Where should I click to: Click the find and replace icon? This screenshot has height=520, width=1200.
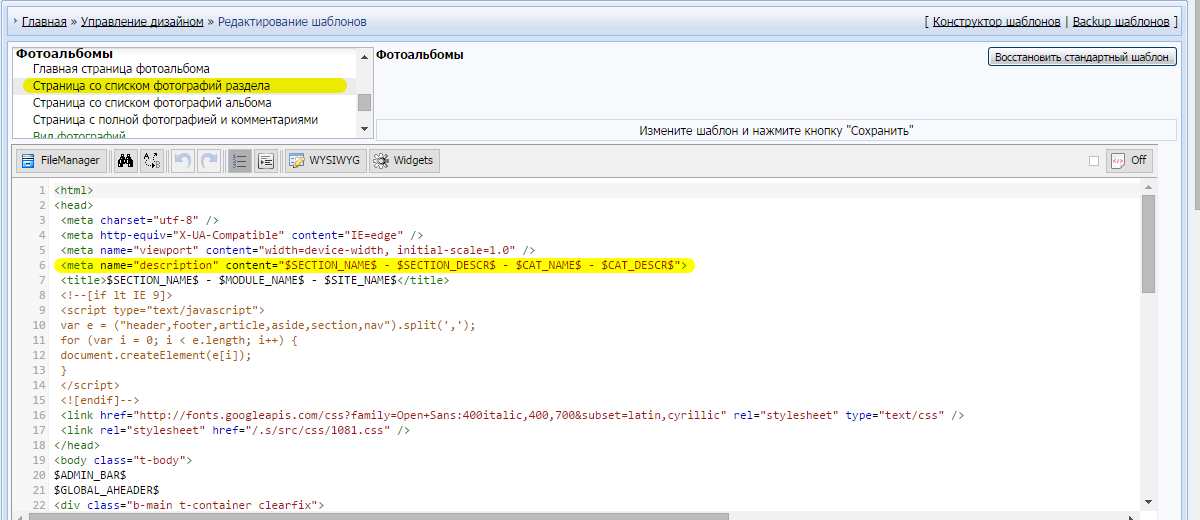(x=151, y=160)
